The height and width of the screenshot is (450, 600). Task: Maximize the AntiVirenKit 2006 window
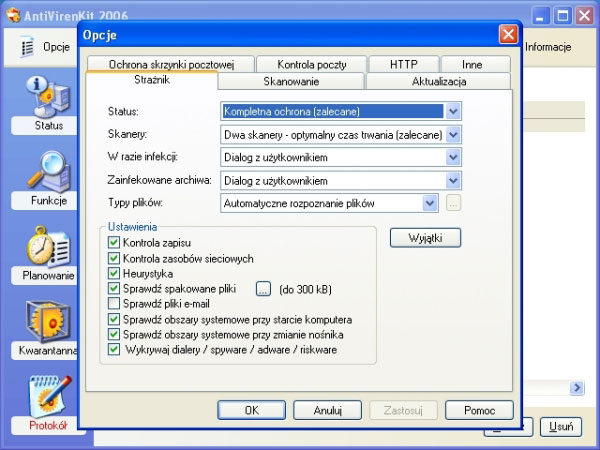(562, 16)
